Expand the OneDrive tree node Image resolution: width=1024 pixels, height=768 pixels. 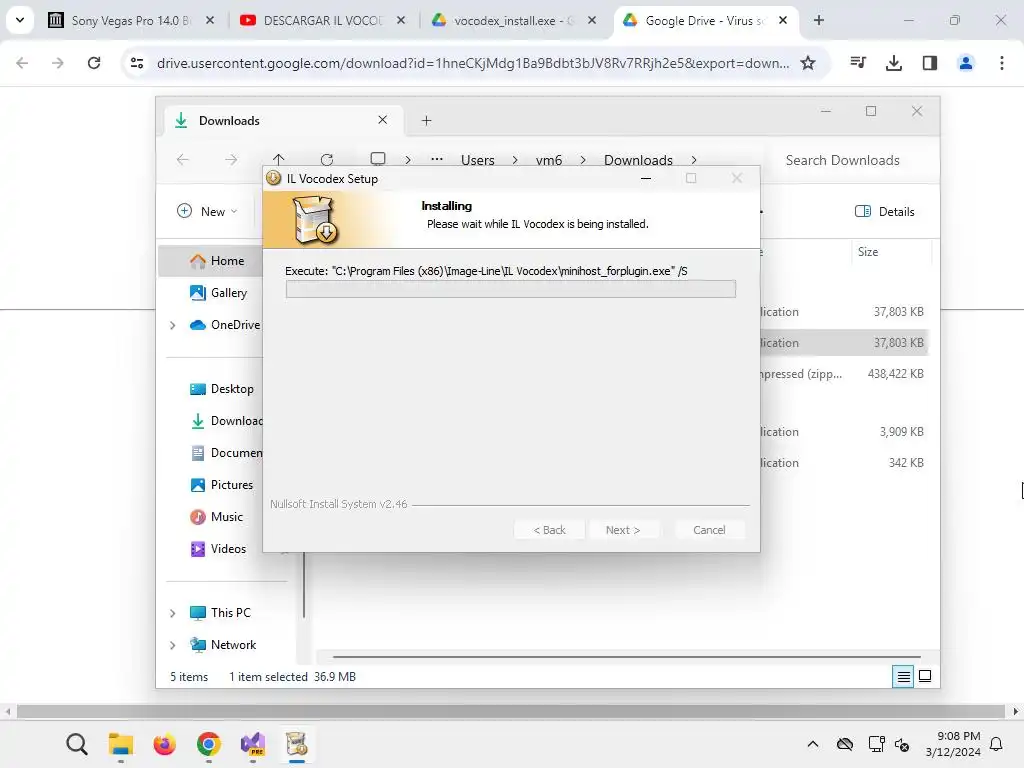tap(172, 325)
